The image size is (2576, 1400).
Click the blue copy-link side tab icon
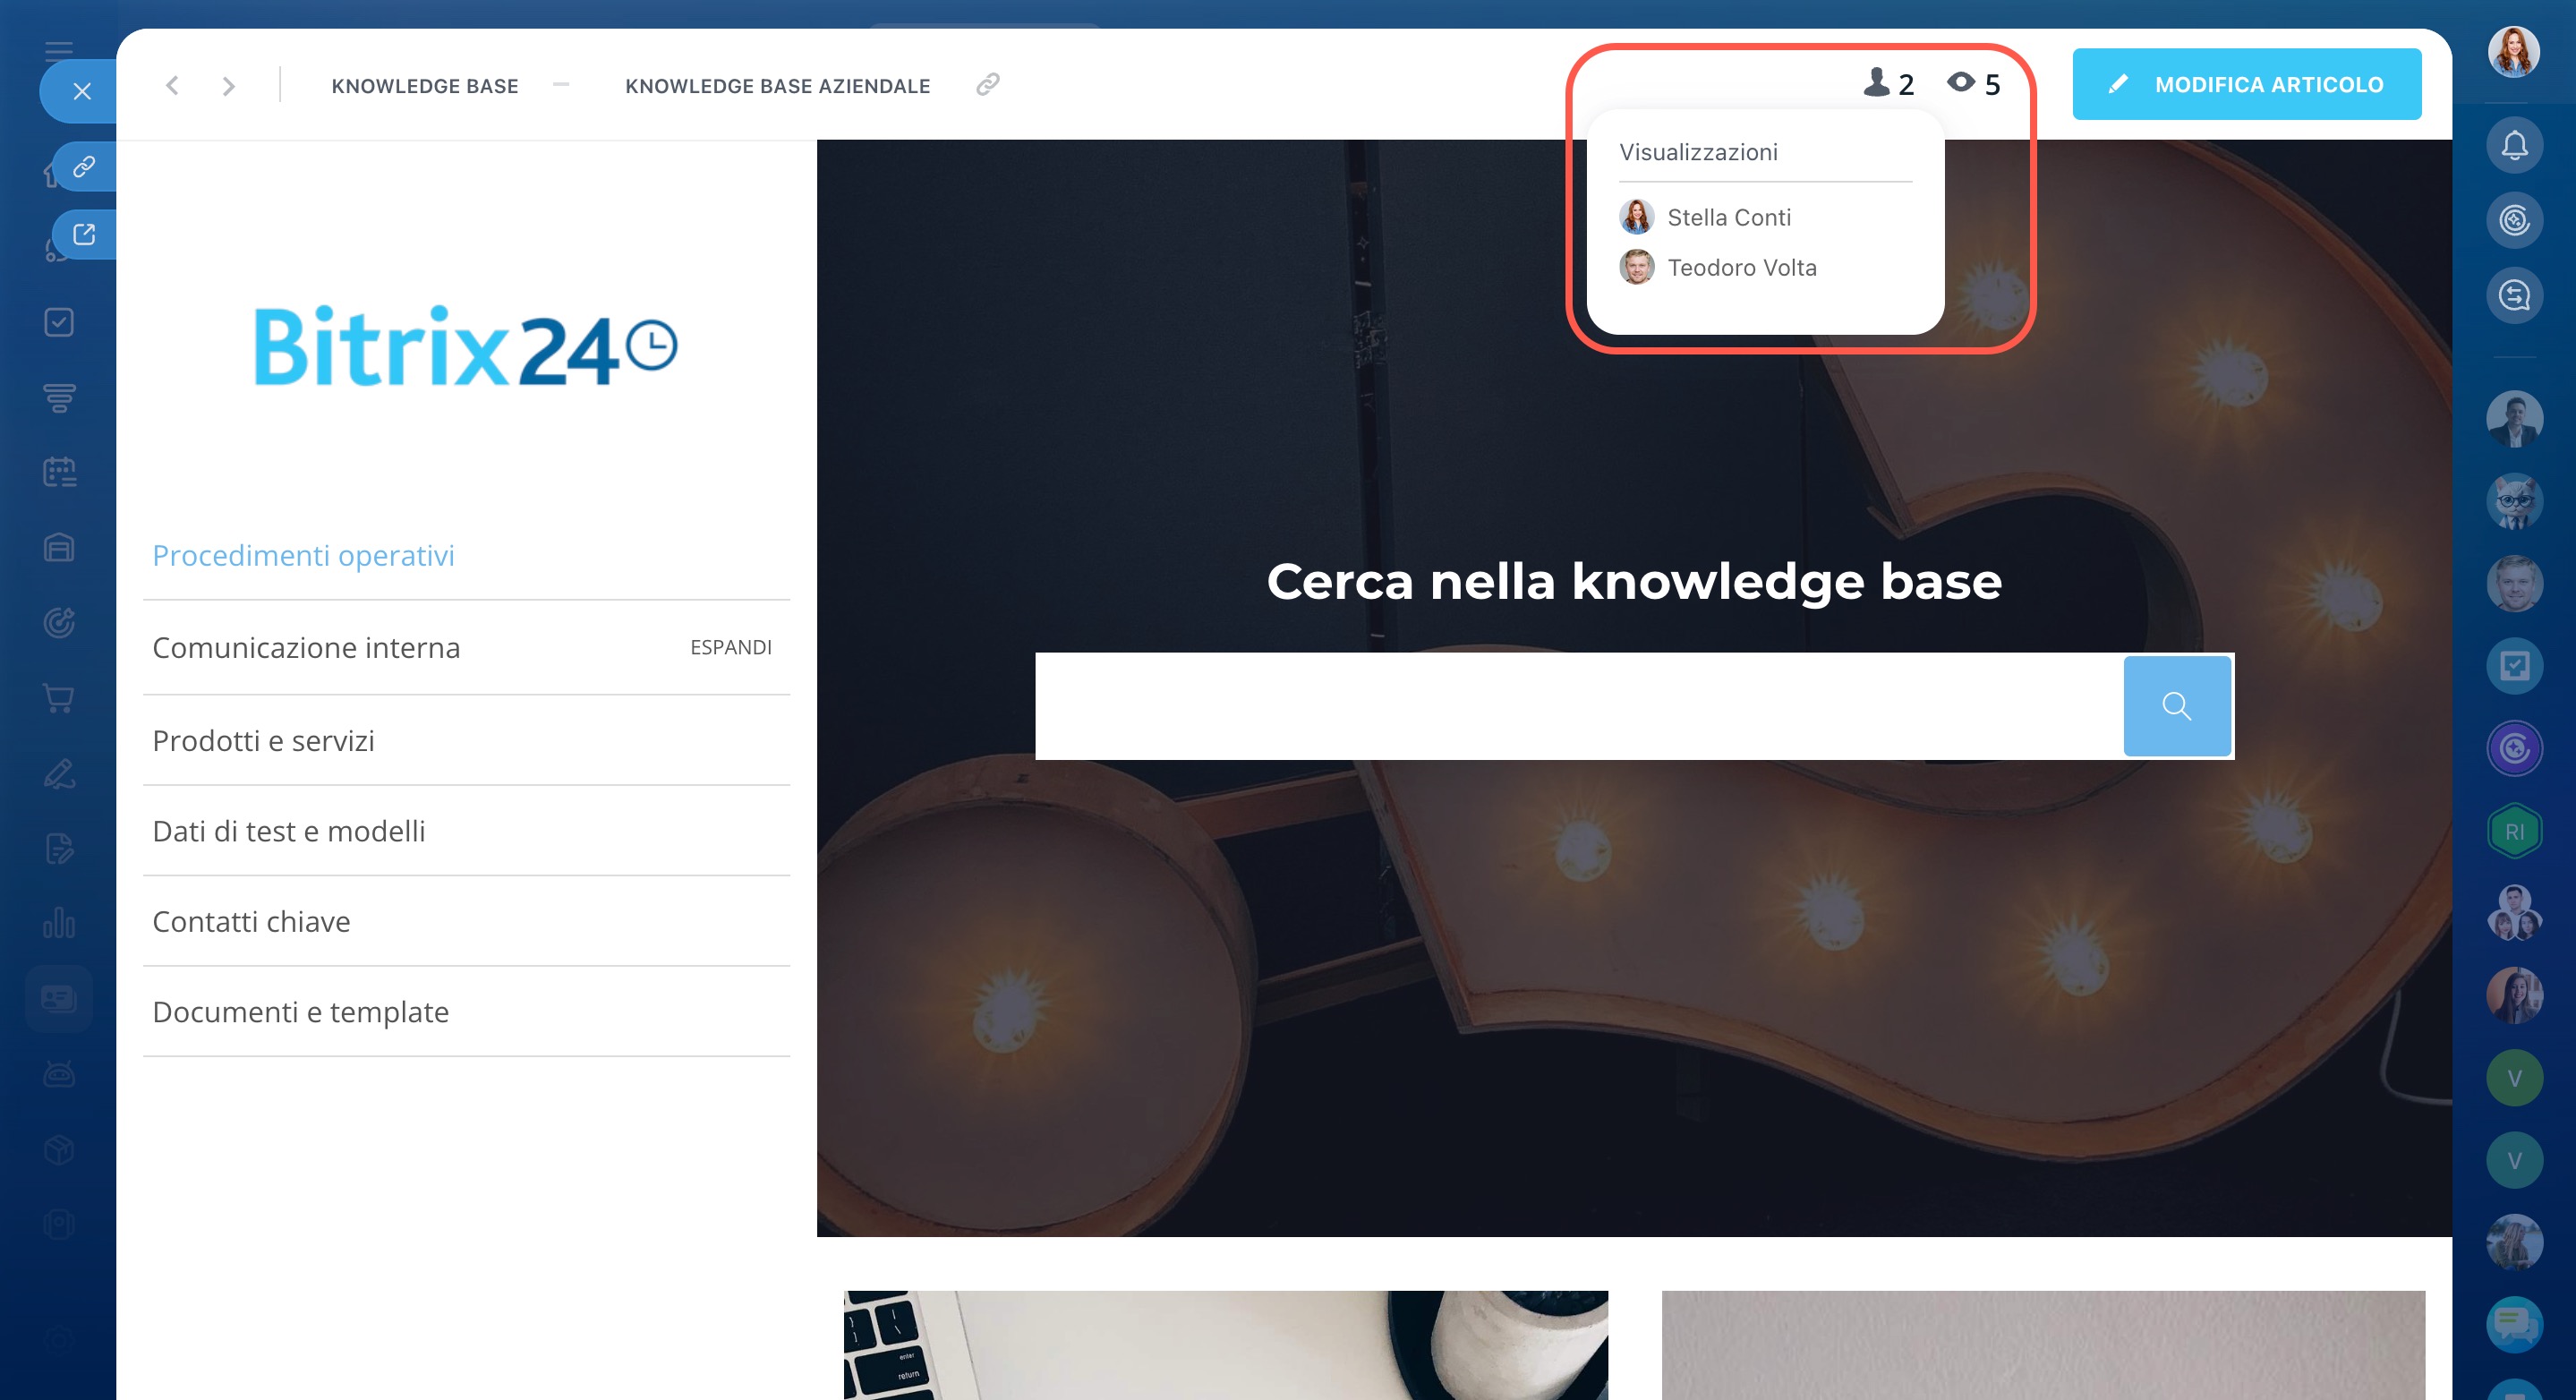point(84,166)
